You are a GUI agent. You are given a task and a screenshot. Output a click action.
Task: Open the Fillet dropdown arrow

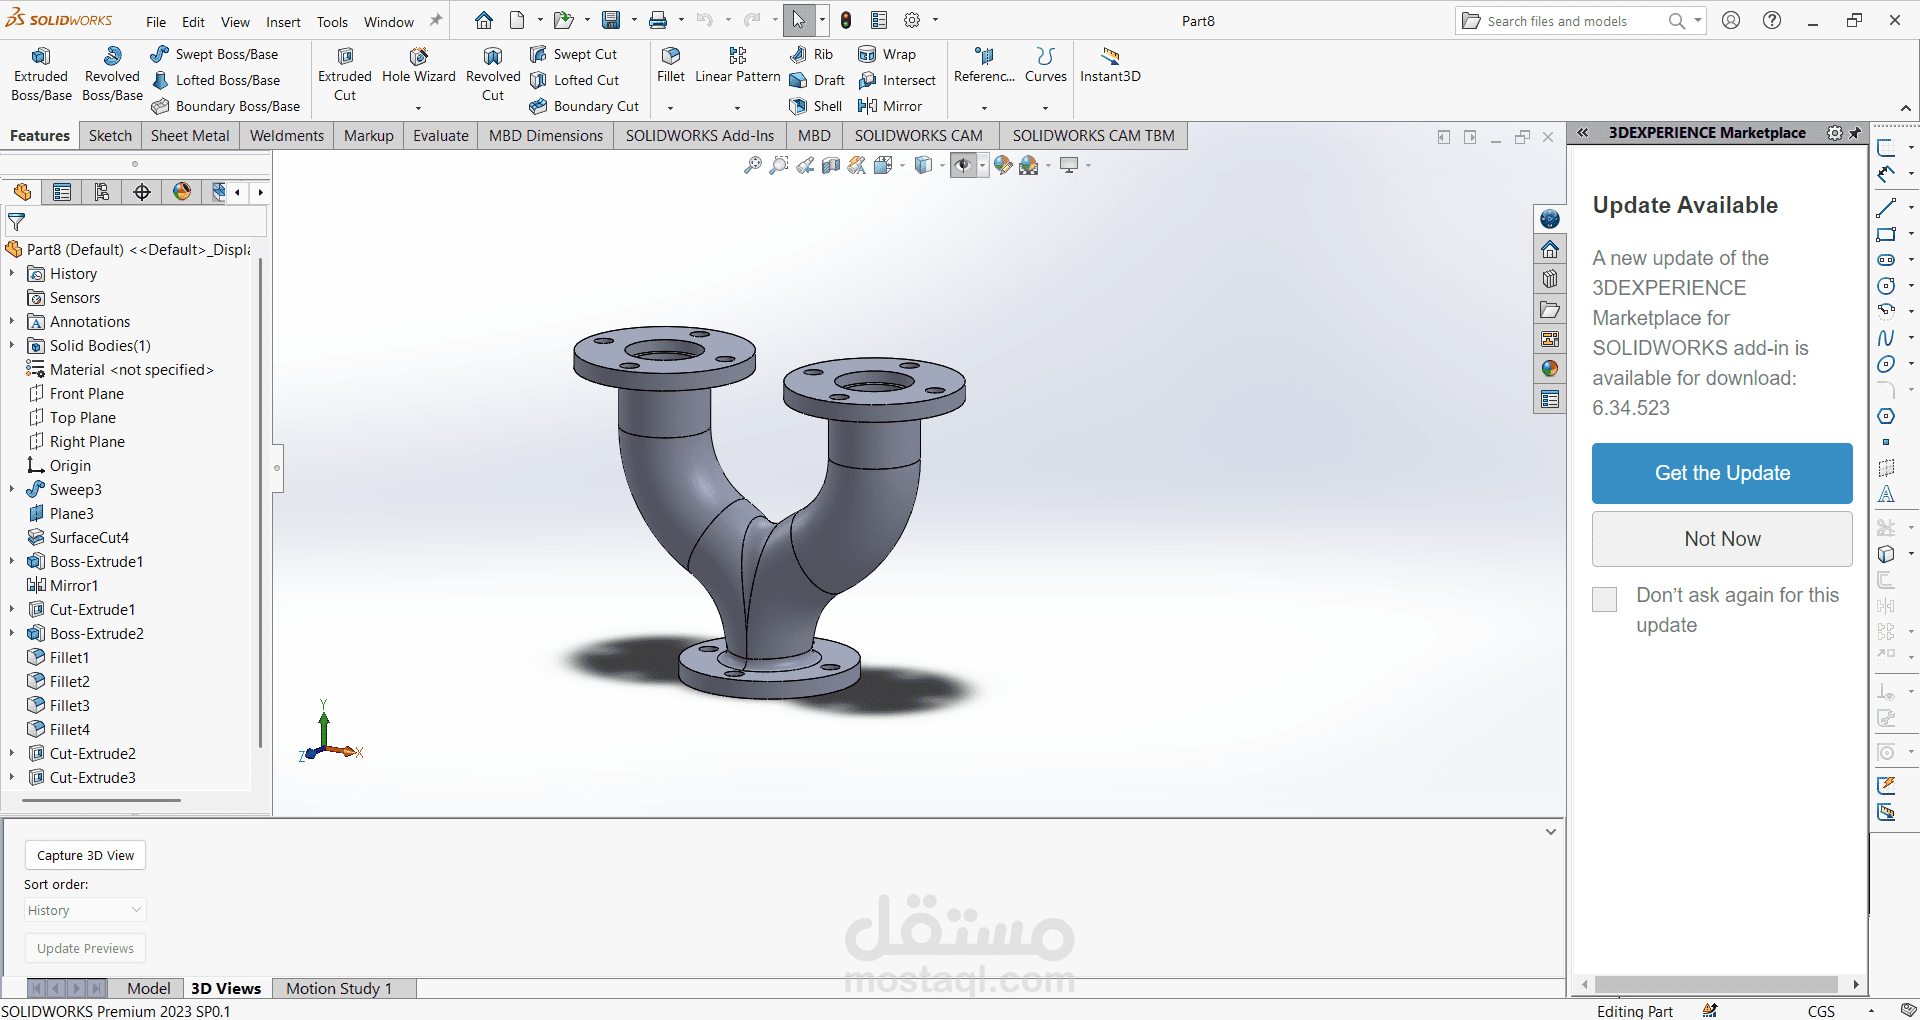(x=671, y=107)
